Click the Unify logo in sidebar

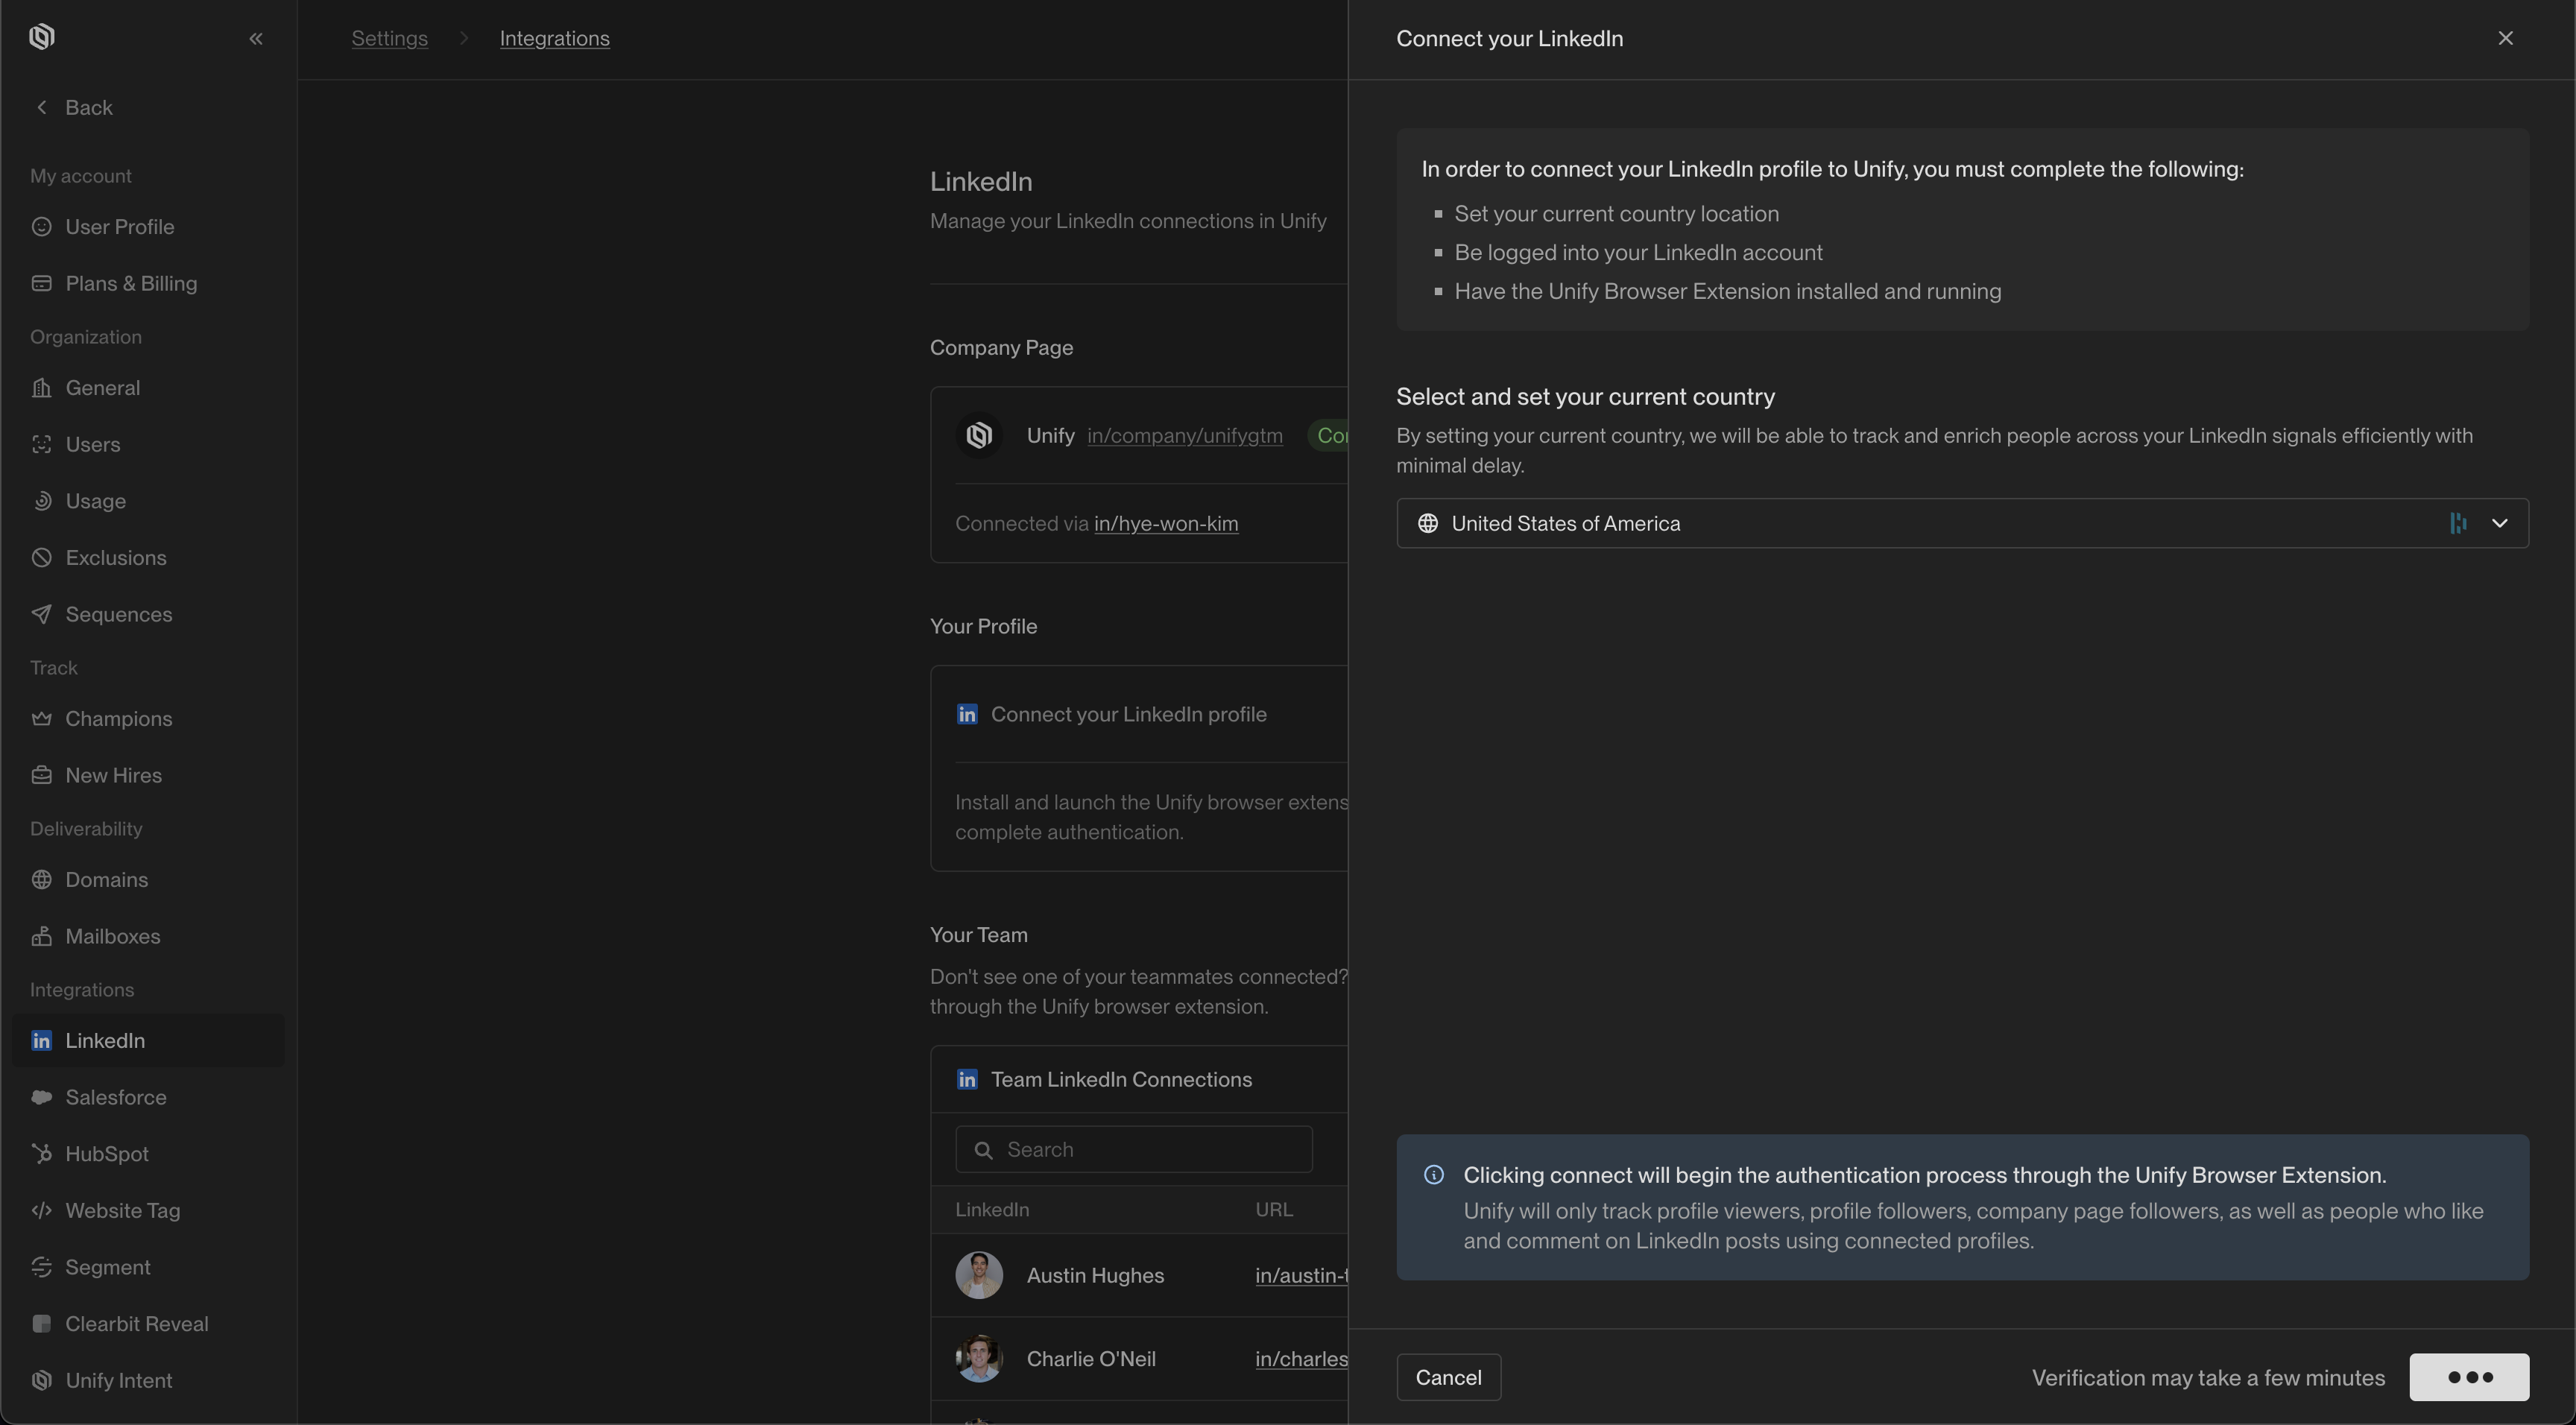click(42, 38)
